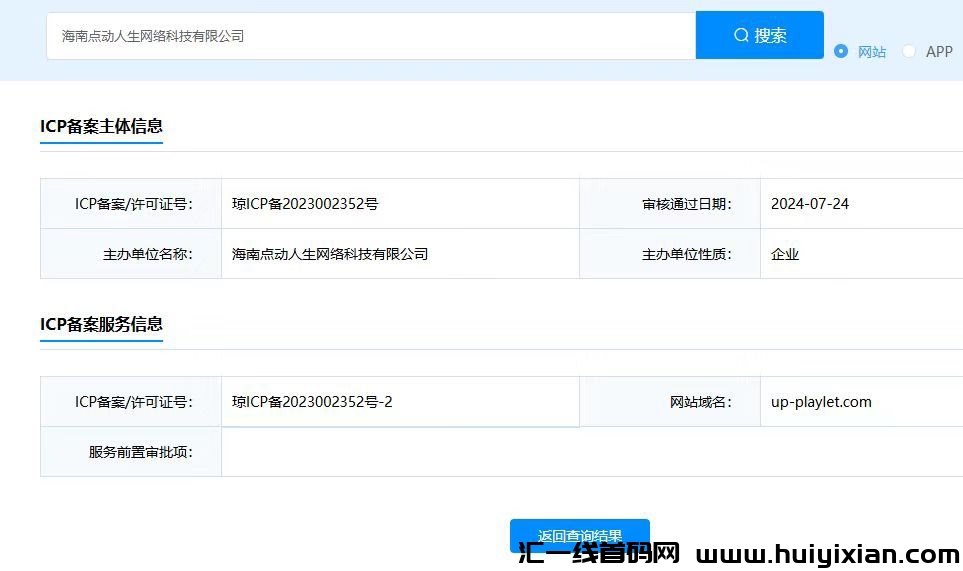Click the ICP备案主体信息 section heading
This screenshot has height=571, width=963.
coord(101,126)
